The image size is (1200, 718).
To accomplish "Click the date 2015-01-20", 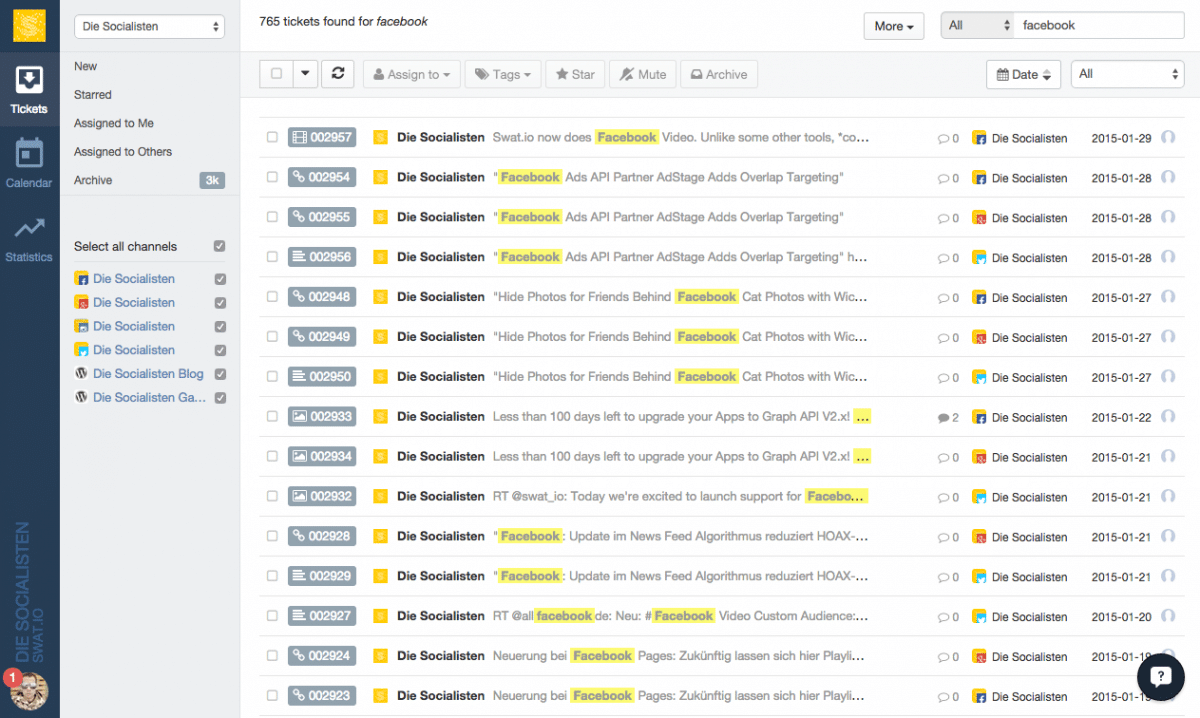I will pos(1121,617).
